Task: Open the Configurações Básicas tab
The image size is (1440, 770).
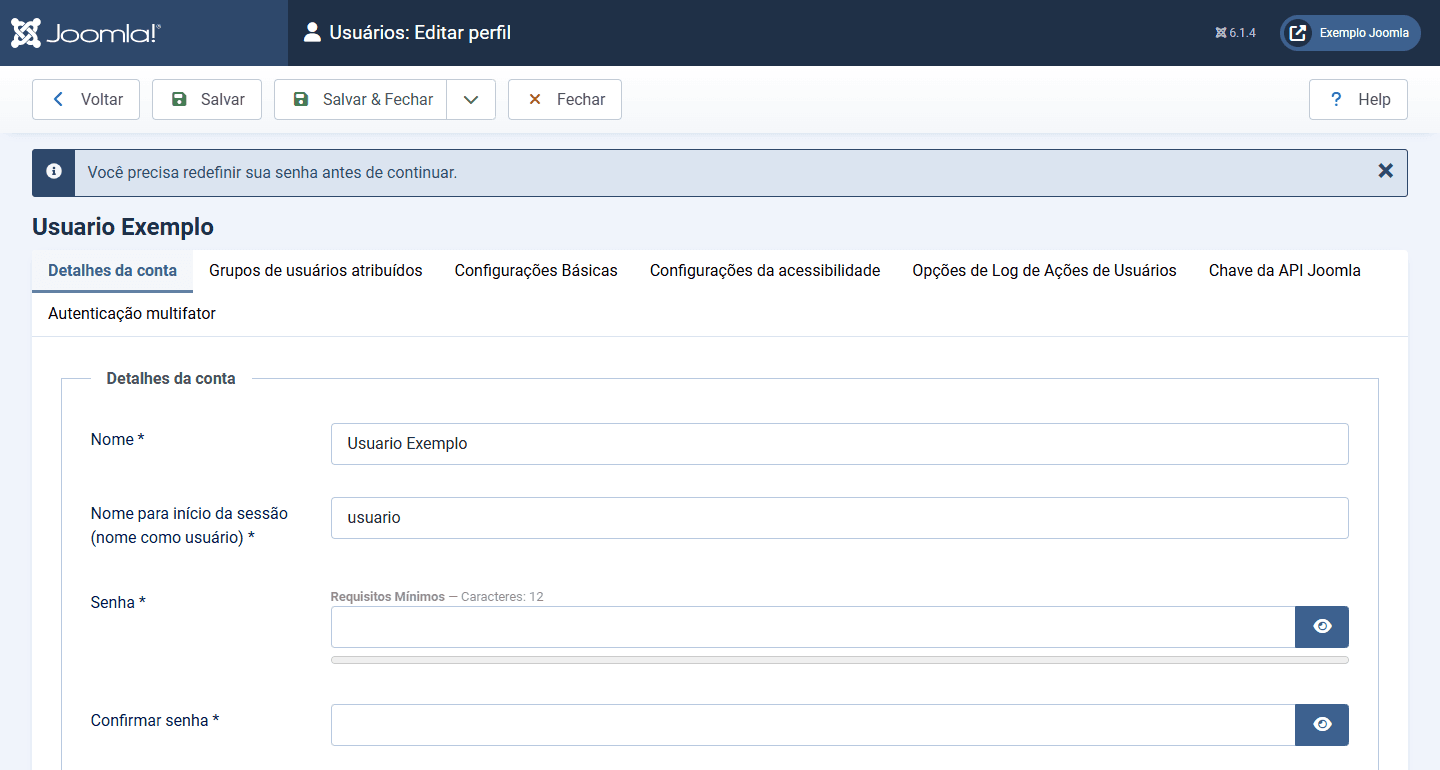Action: click(536, 271)
